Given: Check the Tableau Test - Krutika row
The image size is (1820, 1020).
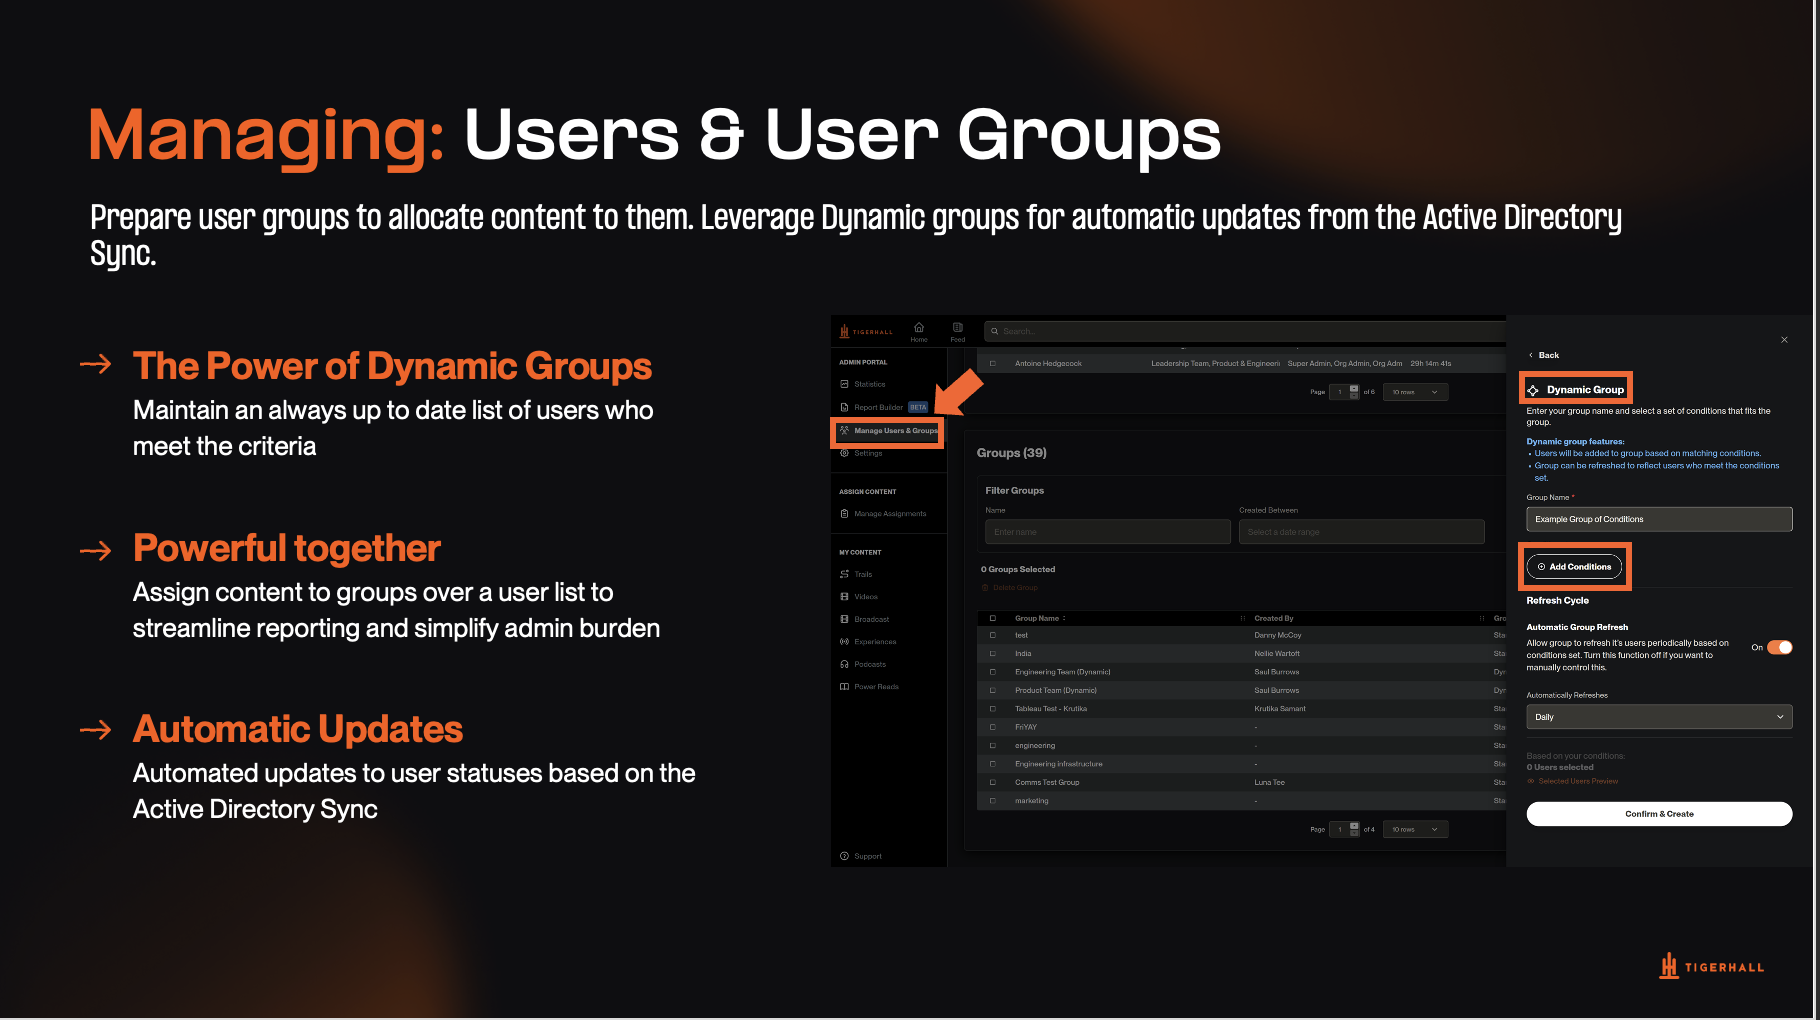Looking at the screenshot, I should point(993,708).
